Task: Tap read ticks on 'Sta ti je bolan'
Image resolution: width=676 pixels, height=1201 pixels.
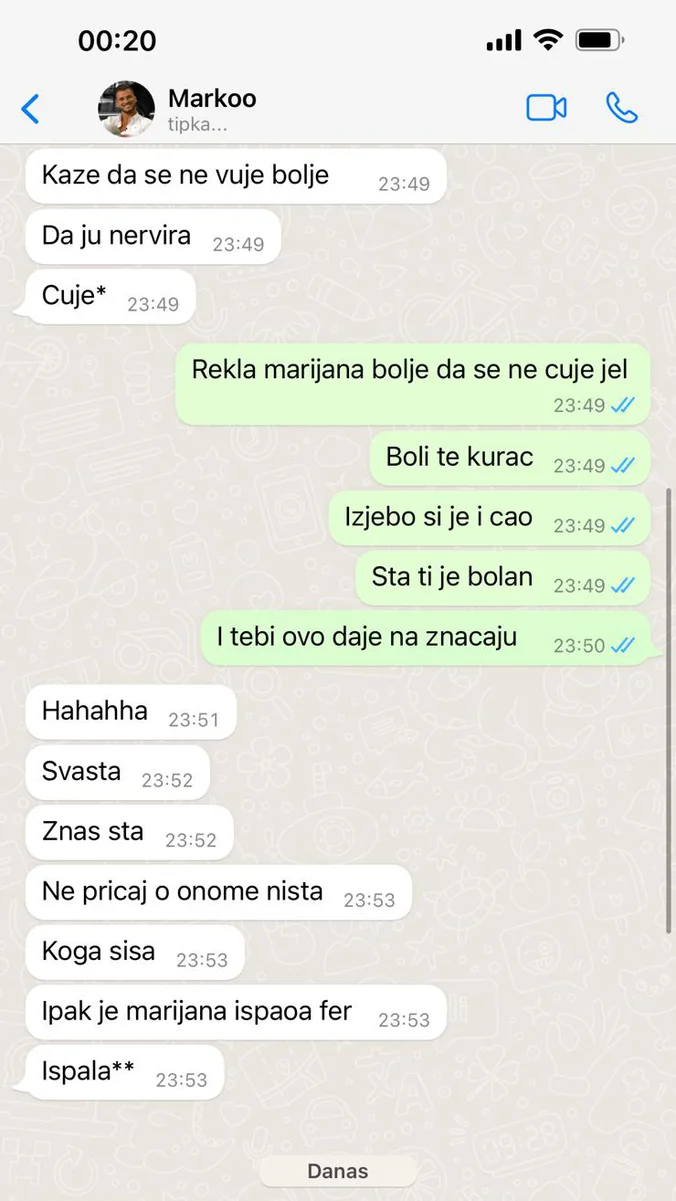Action: 622,585
